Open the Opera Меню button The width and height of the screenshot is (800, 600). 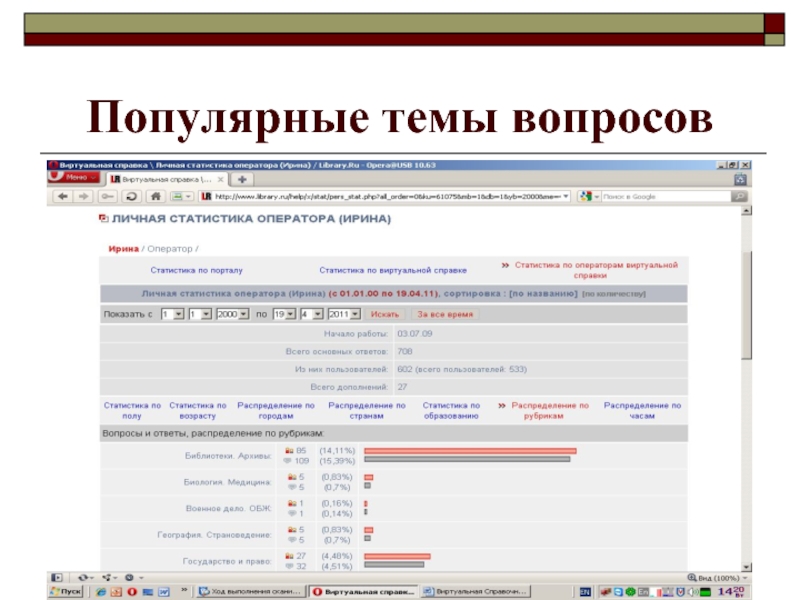click(73, 177)
